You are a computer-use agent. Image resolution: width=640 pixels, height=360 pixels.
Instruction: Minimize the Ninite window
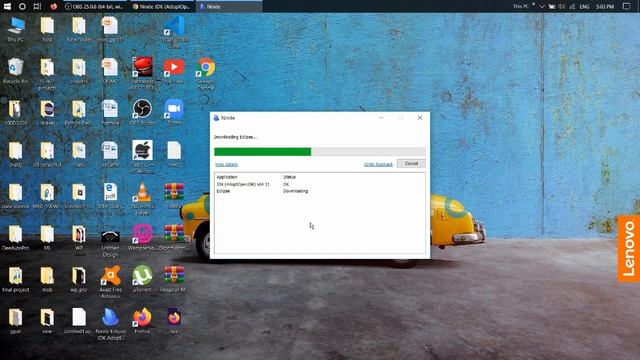point(381,118)
